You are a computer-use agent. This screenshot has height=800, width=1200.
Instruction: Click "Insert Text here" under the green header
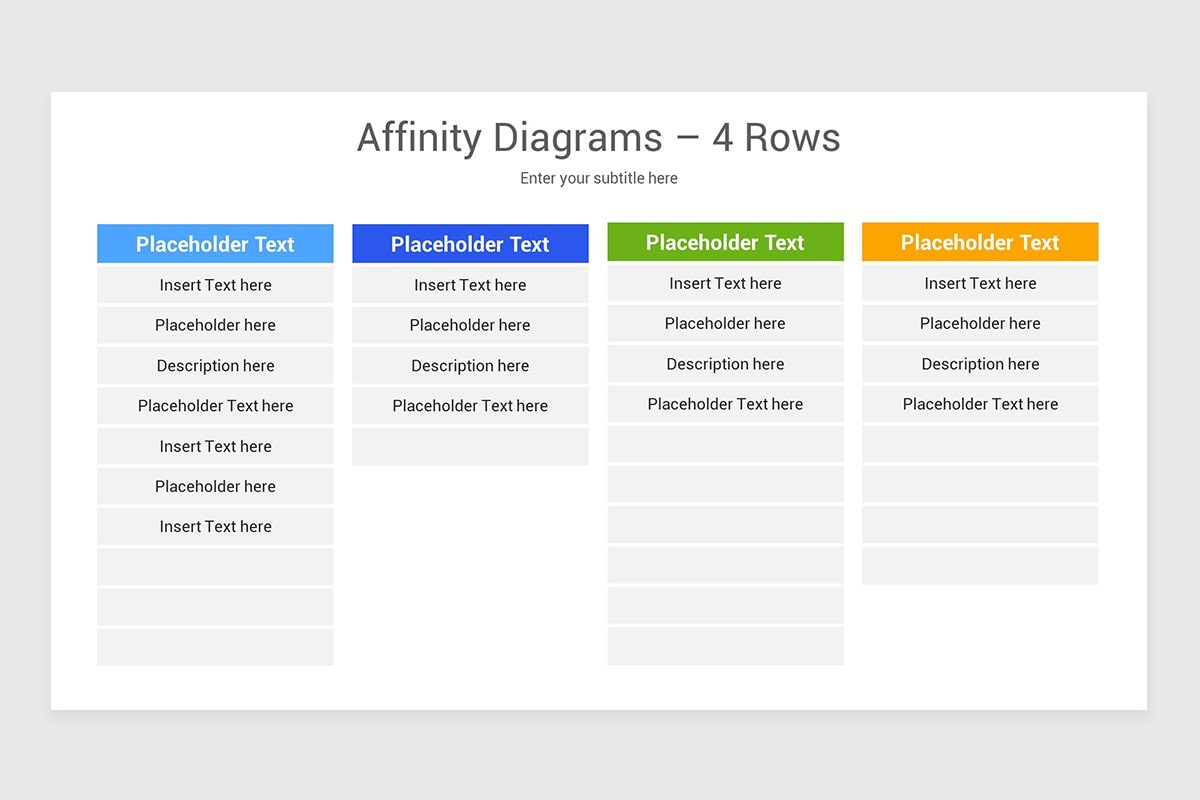click(725, 283)
